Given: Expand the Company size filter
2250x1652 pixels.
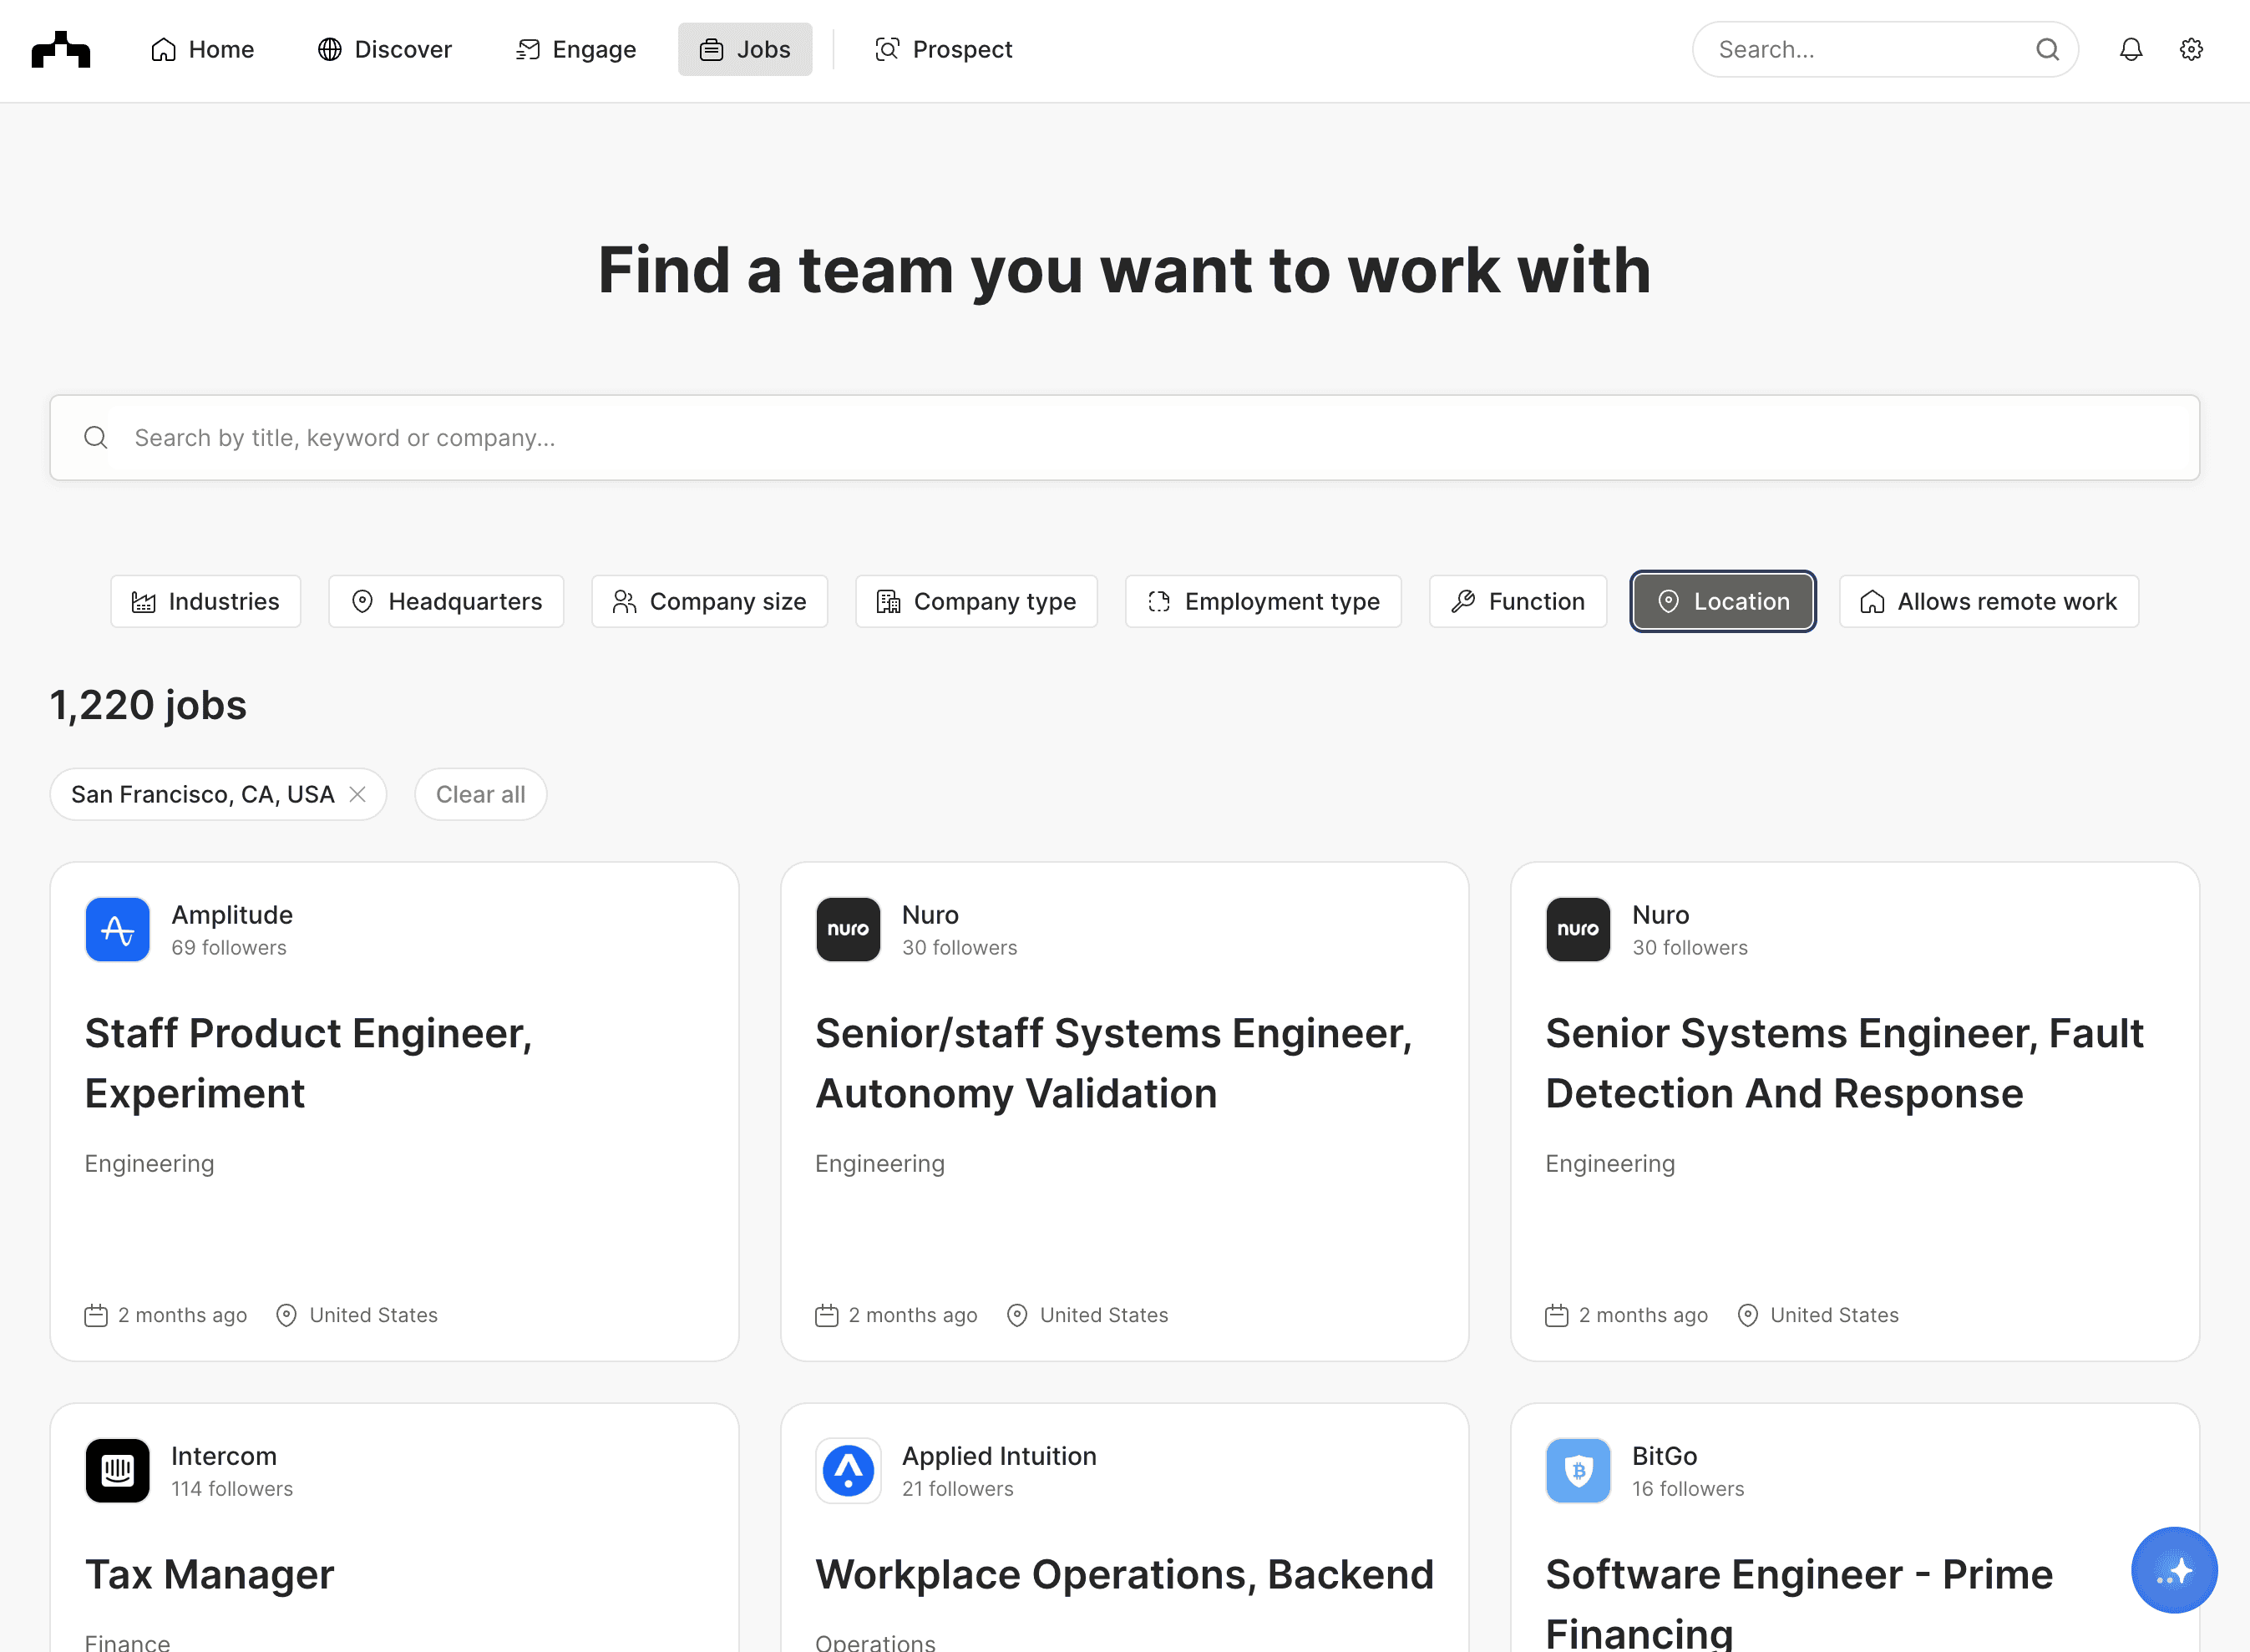Looking at the screenshot, I should (709, 601).
